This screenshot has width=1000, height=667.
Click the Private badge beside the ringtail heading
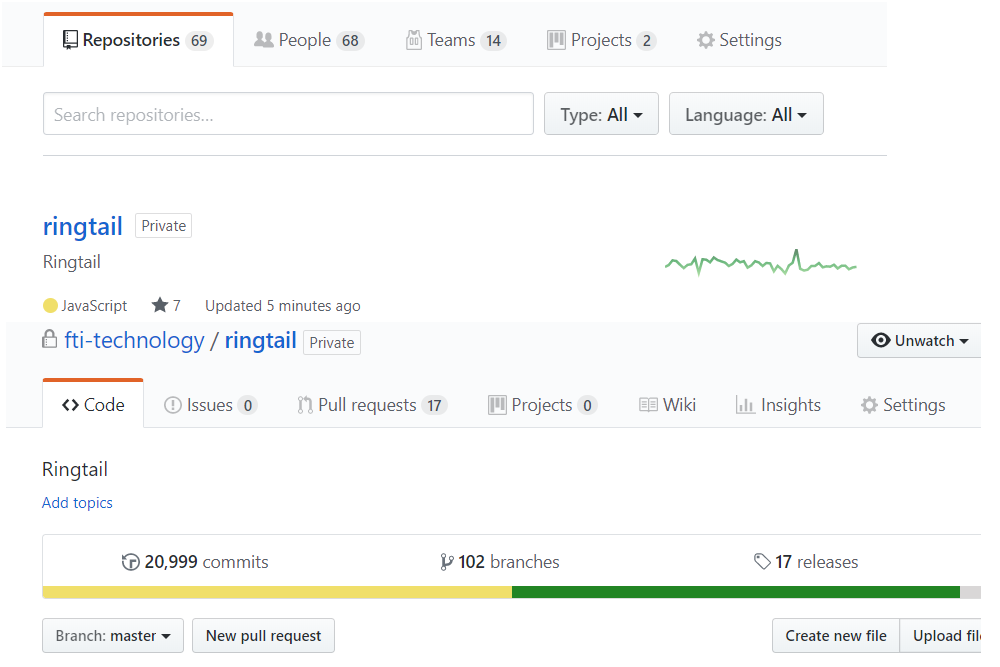pyautogui.click(x=163, y=226)
